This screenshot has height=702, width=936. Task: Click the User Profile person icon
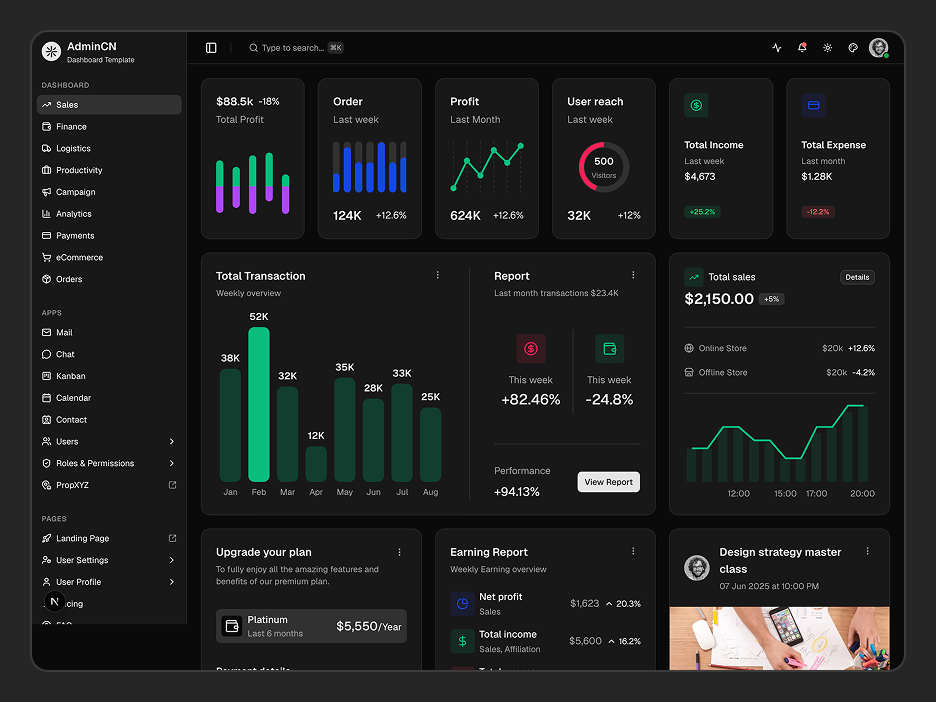47,582
